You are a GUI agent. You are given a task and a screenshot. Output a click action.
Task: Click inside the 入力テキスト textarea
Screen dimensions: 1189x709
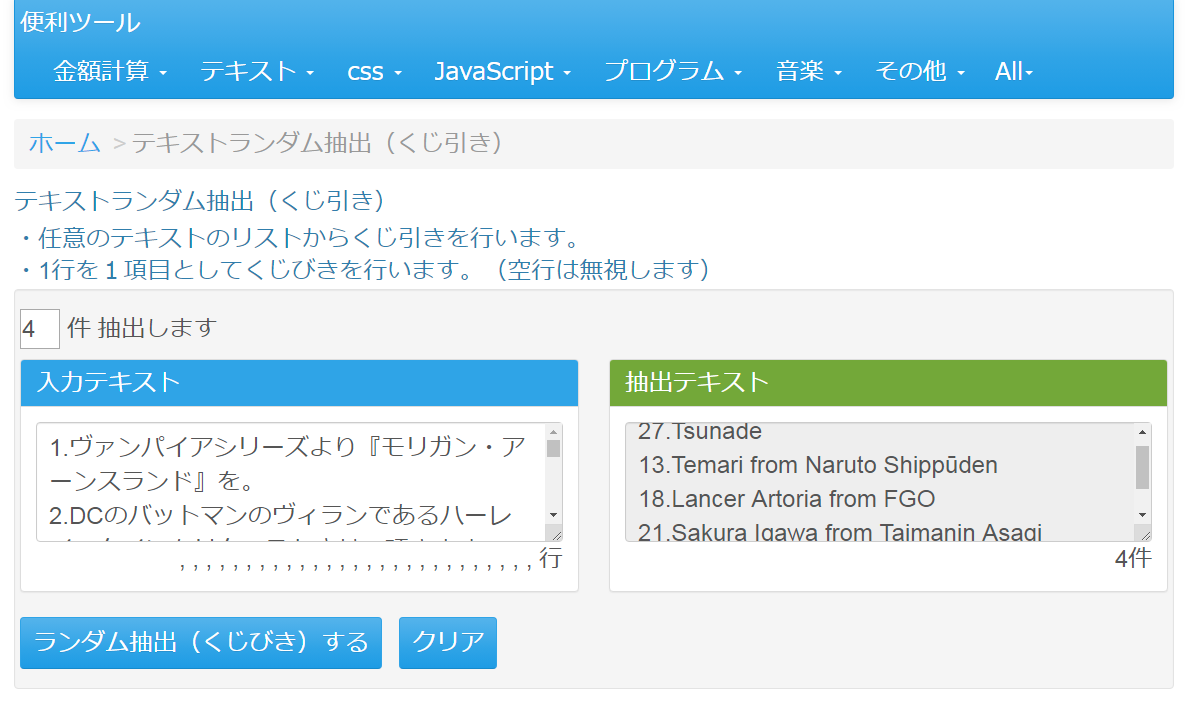coord(290,482)
